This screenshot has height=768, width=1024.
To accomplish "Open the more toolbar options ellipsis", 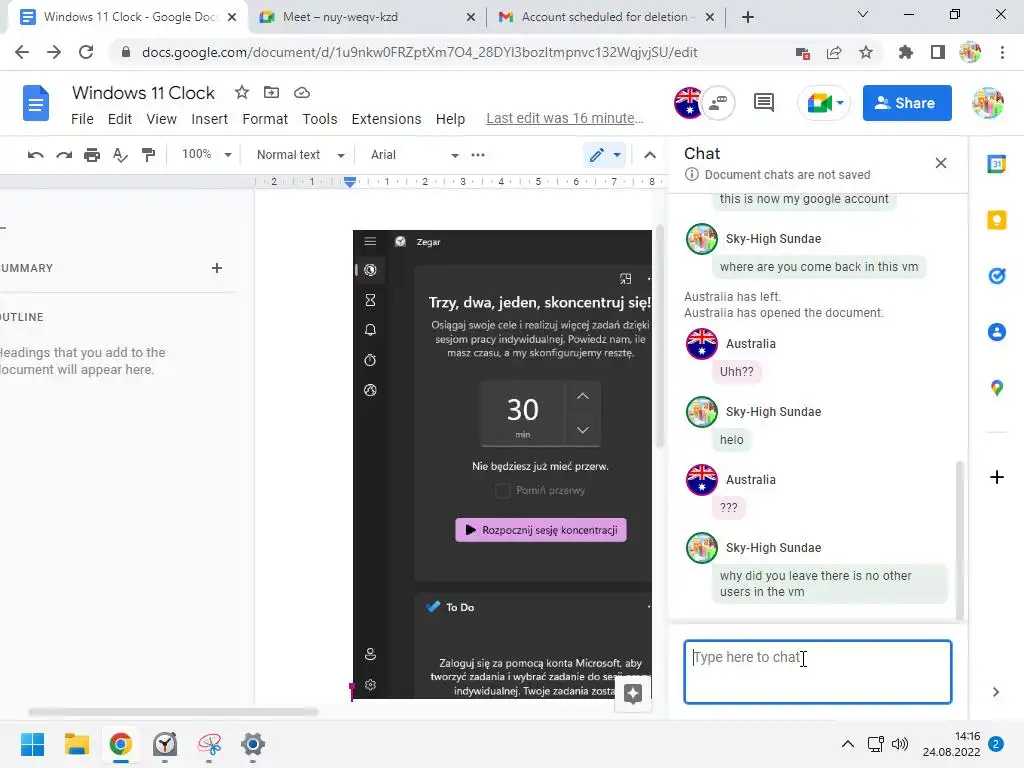I will pos(478,155).
